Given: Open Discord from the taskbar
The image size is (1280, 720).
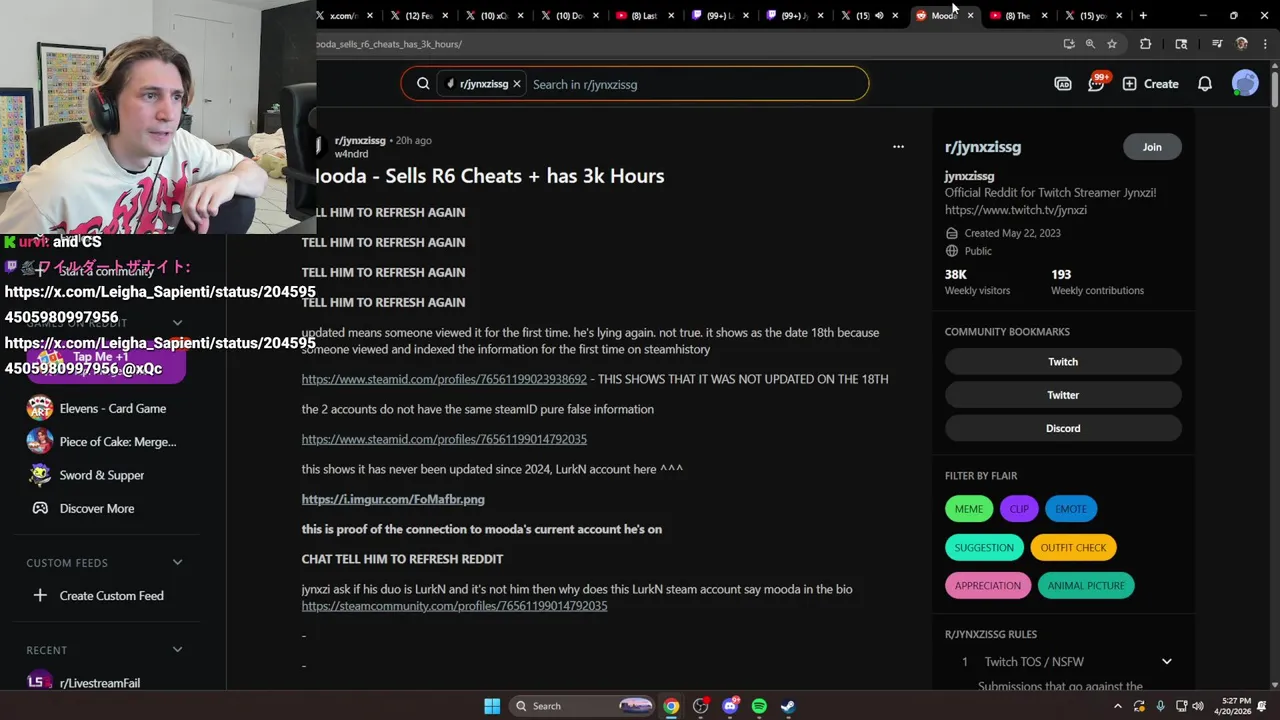Looking at the screenshot, I should click(730, 706).
